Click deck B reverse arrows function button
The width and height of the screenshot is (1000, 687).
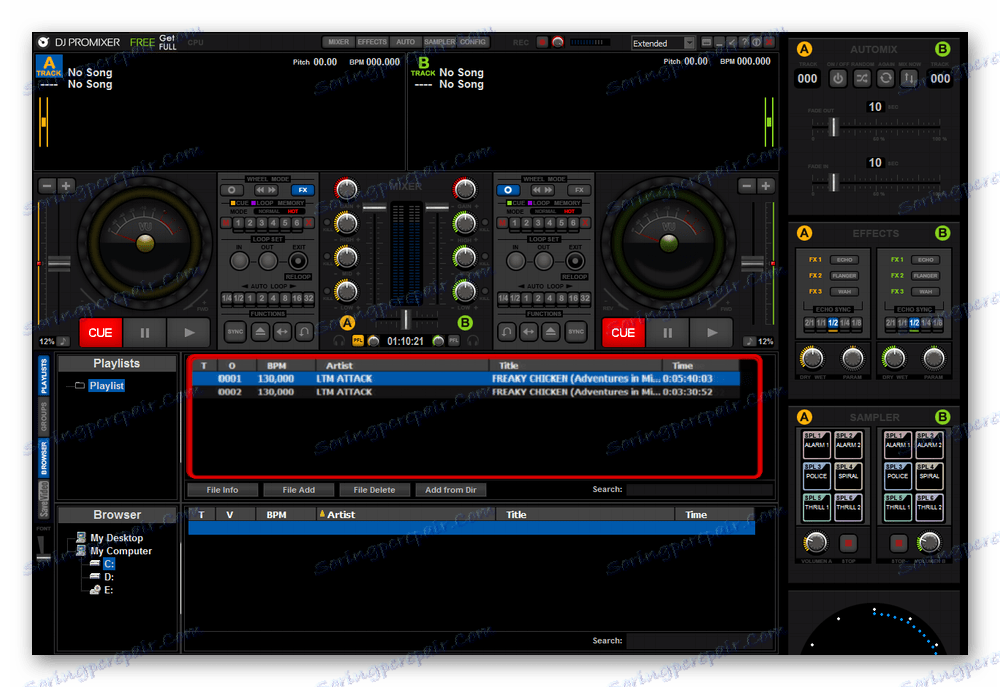(x=528, y=332)
